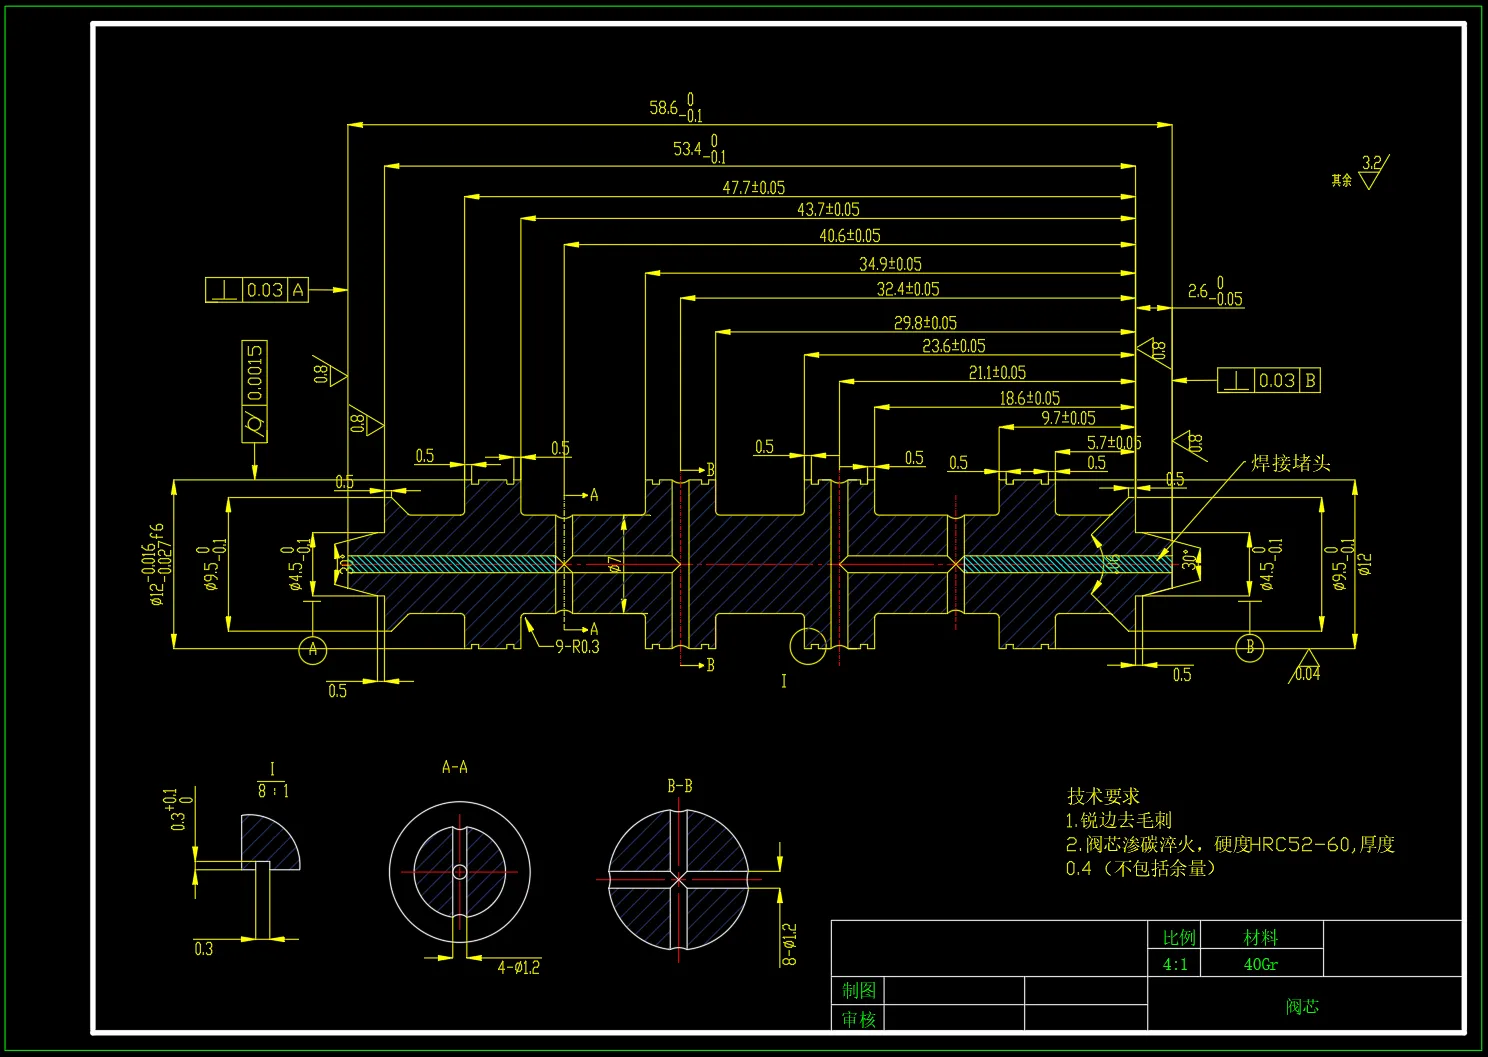Click the 审核 title block label
The height and width of the screenshot is (1057, 1488).
859,1019
